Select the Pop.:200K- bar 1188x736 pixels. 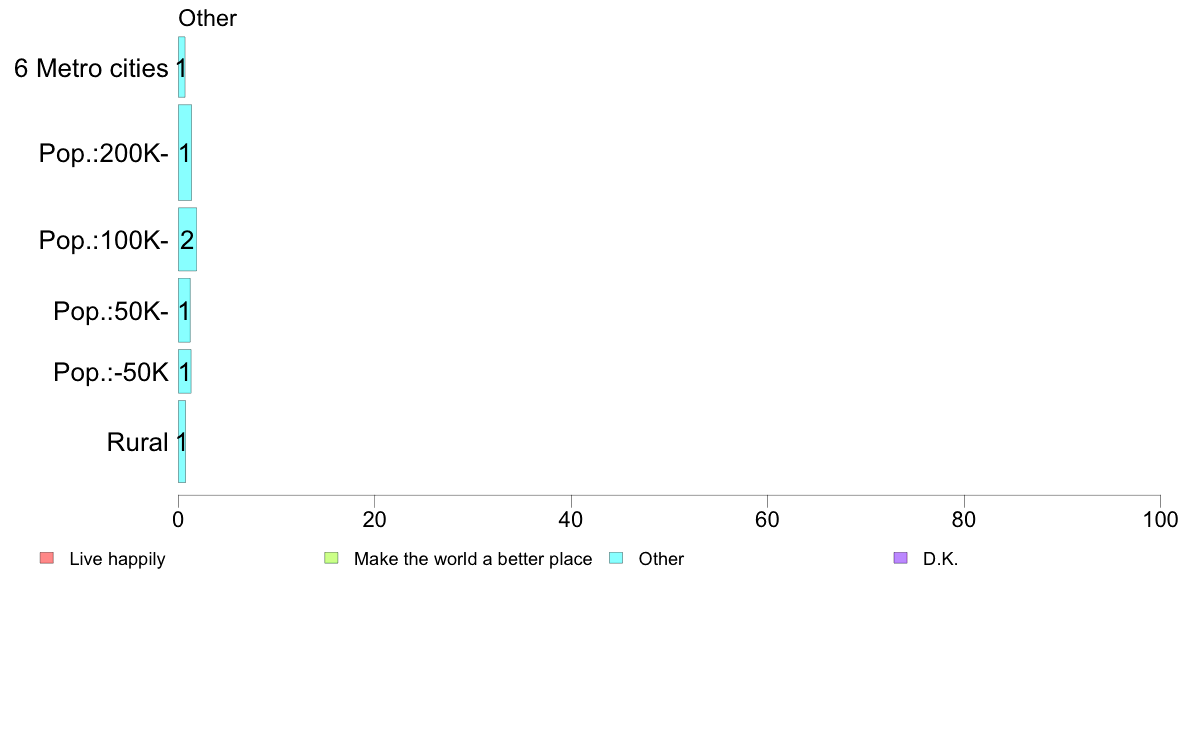pos(185,152)
